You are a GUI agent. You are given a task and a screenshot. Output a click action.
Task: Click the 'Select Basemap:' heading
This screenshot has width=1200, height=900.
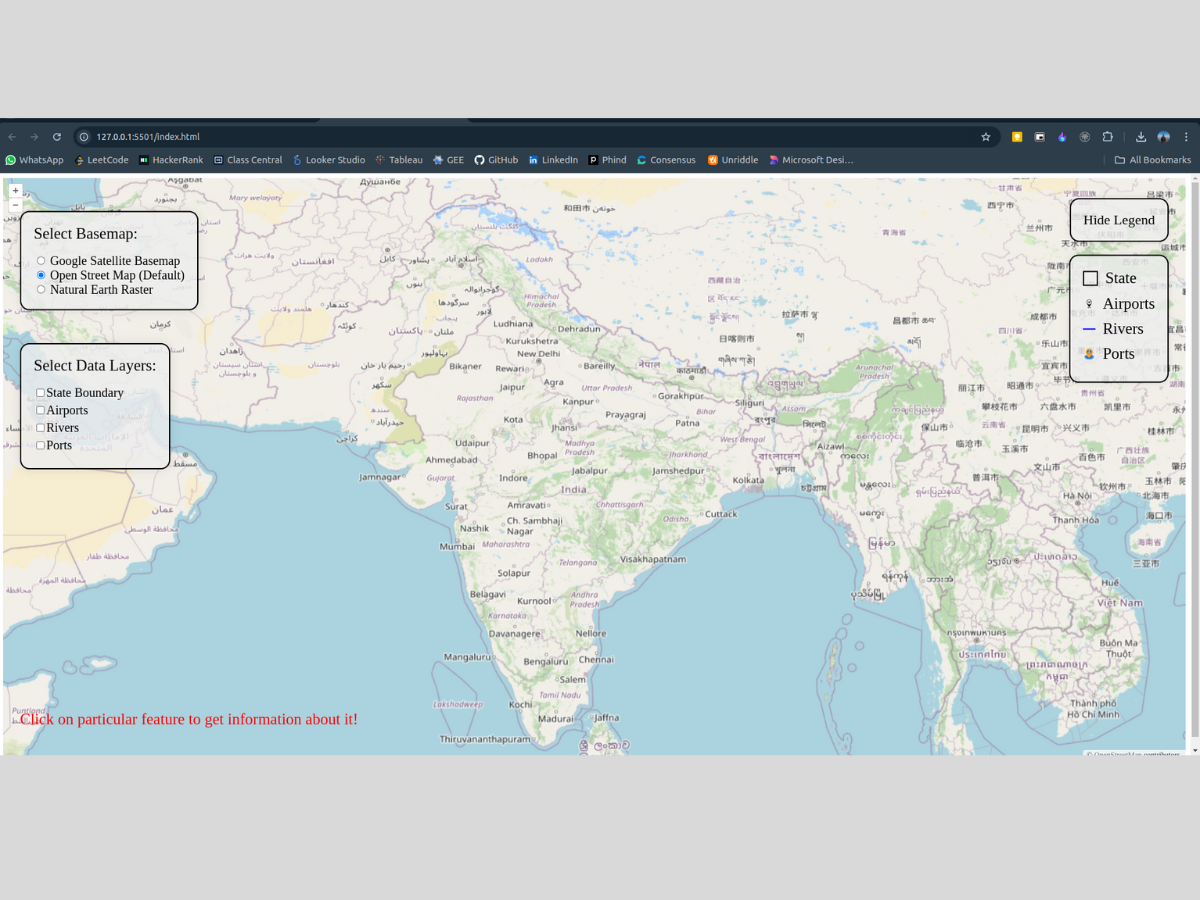[85, 234]
